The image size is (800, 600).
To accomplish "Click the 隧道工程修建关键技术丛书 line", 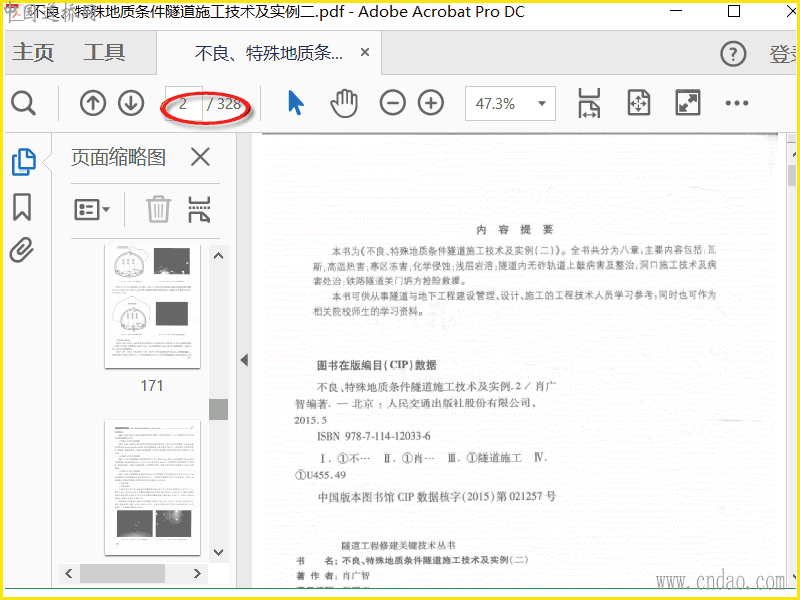I will coord(398,545).
